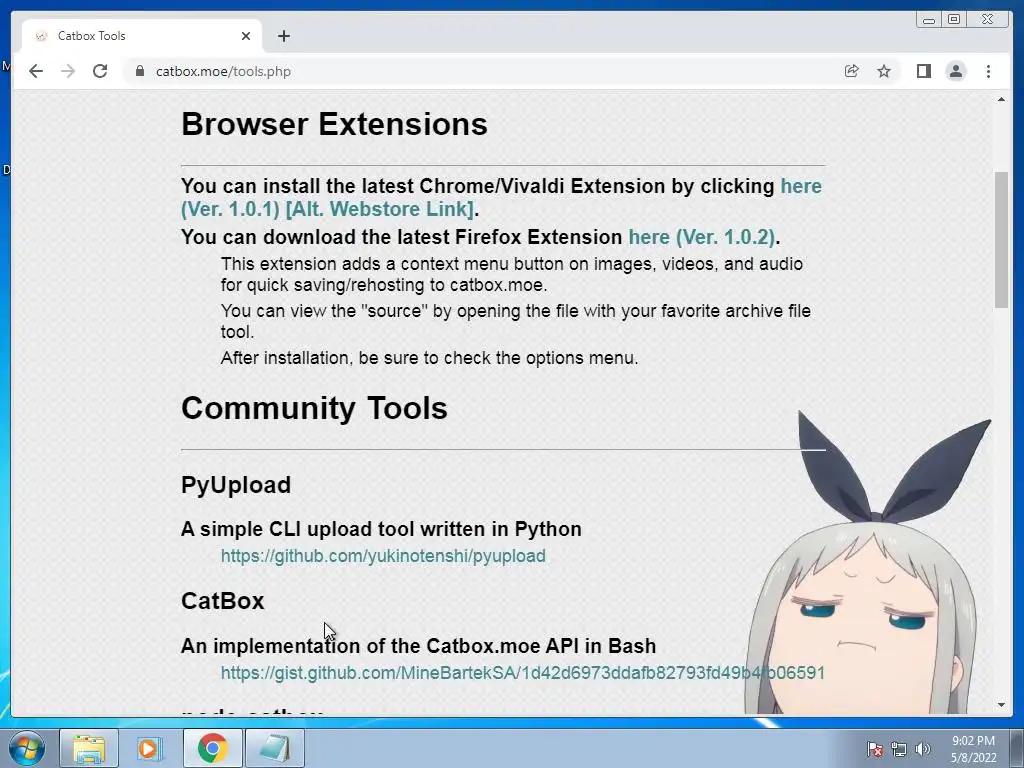Click 'After installation, be sure to check the options menu.'
Screen dimensions: 1024x768
pyautogui.click(x=430, y=358)
